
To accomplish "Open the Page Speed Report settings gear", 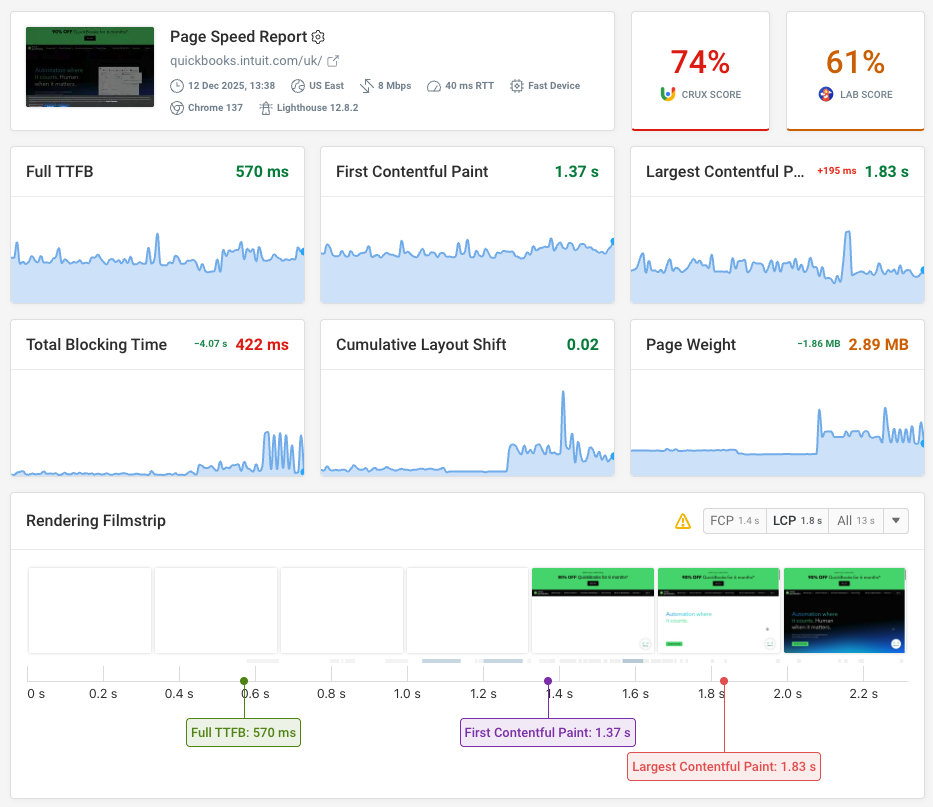I will coord(318,36).
